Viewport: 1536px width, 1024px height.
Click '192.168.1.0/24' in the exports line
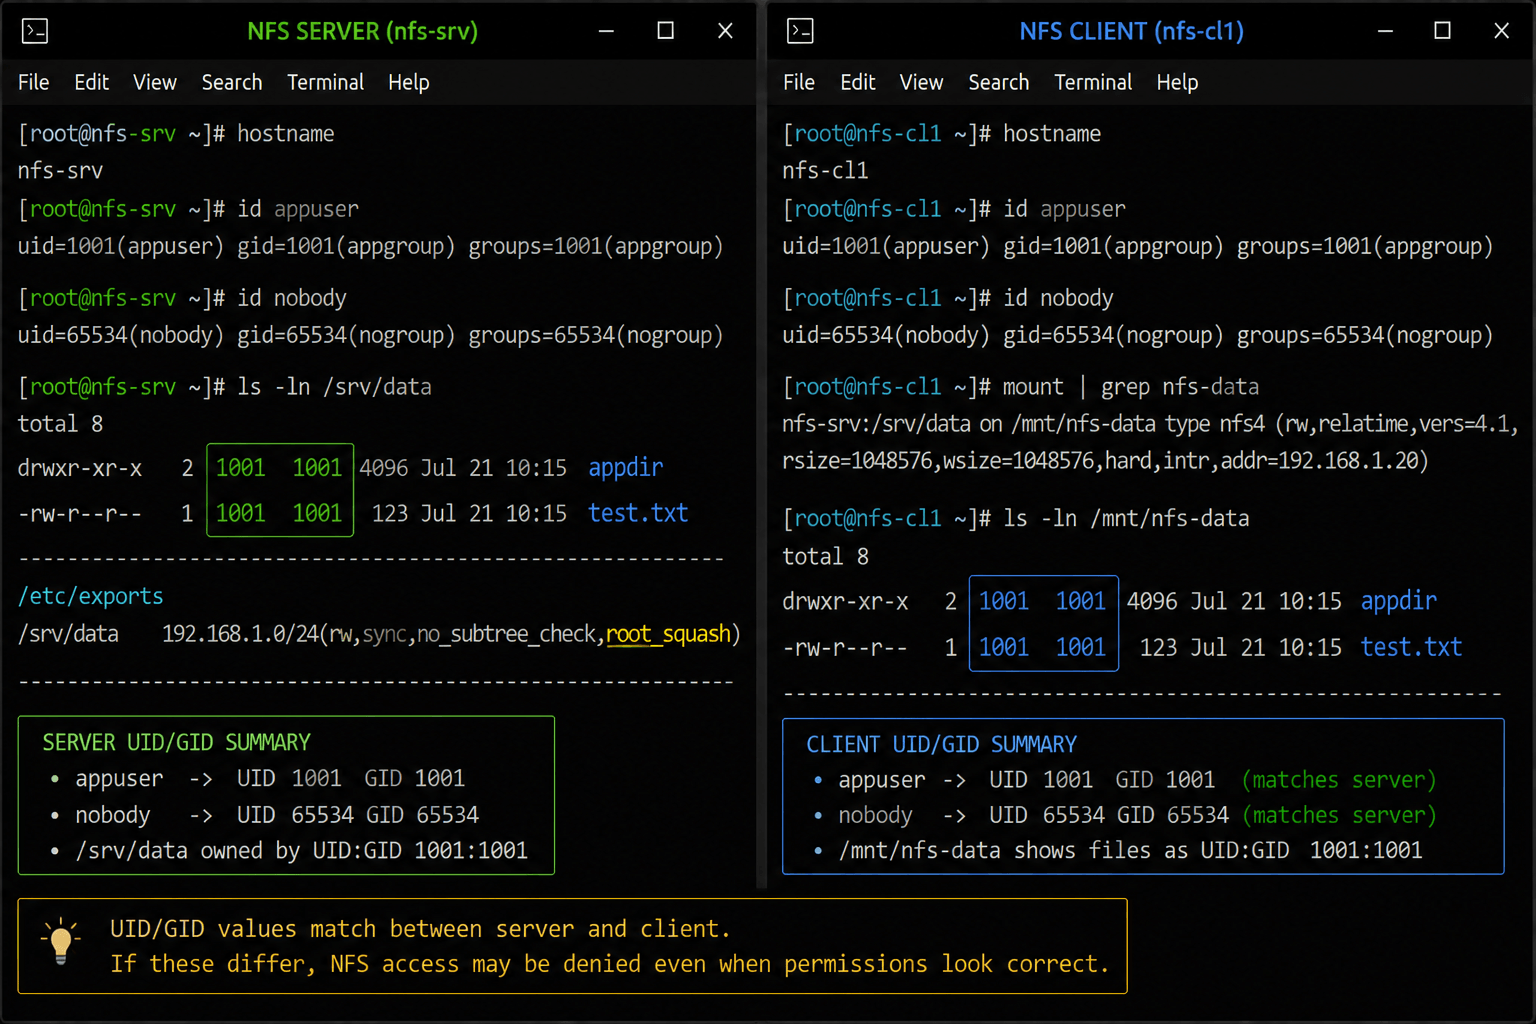click(240, 634)
